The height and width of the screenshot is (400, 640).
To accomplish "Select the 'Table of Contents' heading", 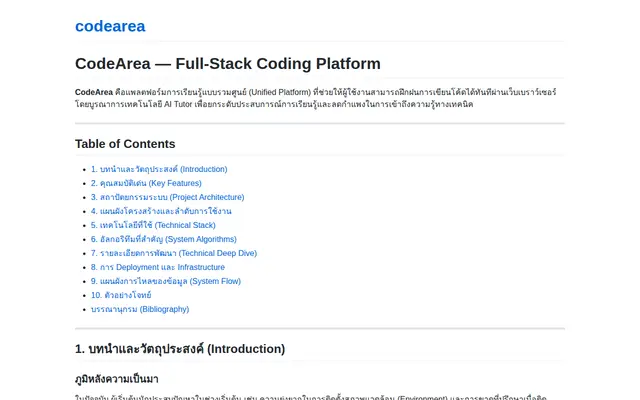I will click(125, 144).
